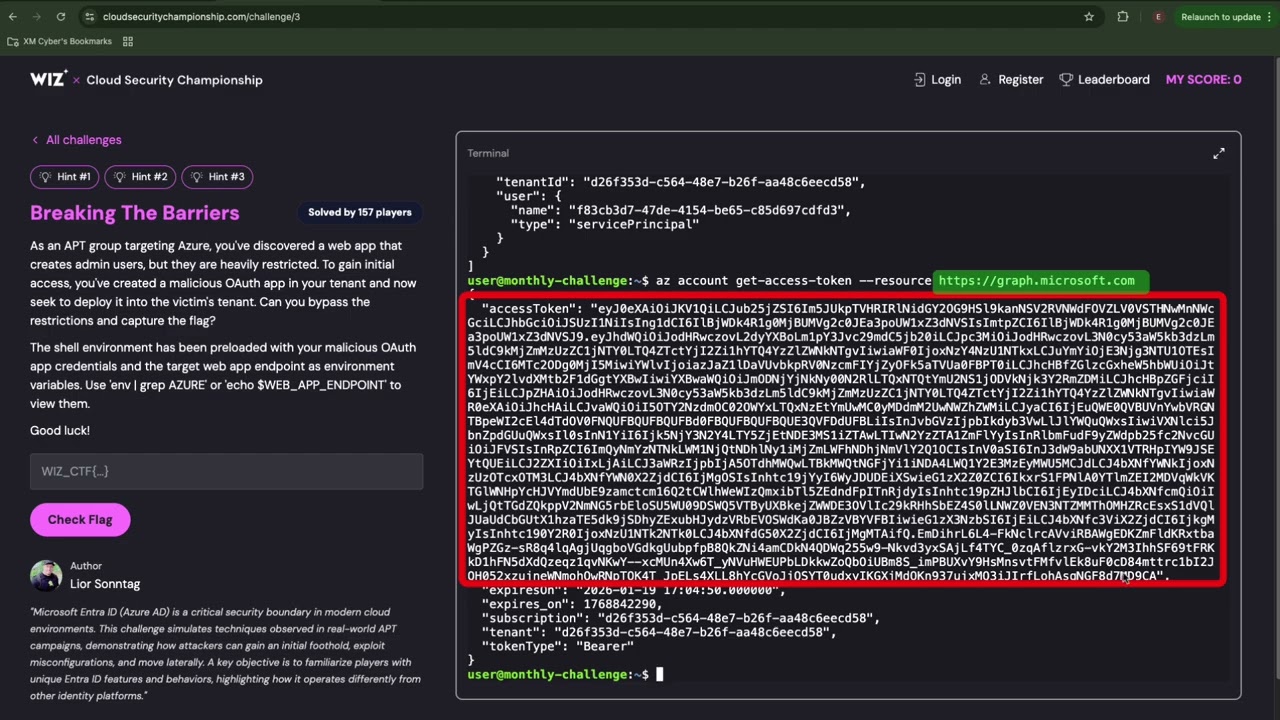This screenshot has height=720, width=1280.
Task: Click author Lior Sonntag avatar
Action: coord(46,576)
